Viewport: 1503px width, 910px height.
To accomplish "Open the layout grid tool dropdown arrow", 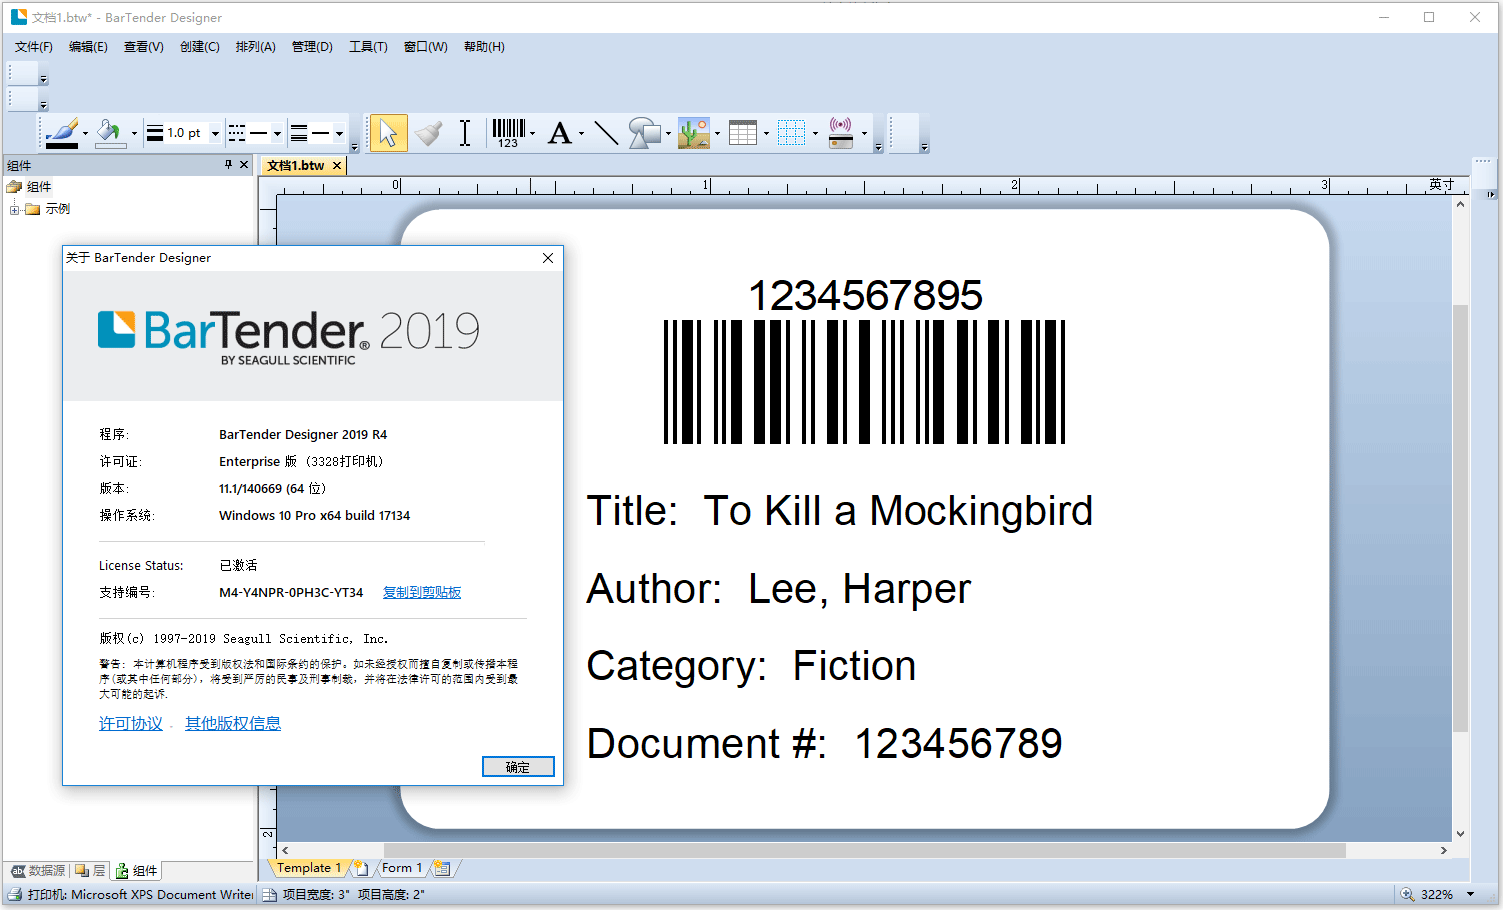I will click(x=815, y=133).
